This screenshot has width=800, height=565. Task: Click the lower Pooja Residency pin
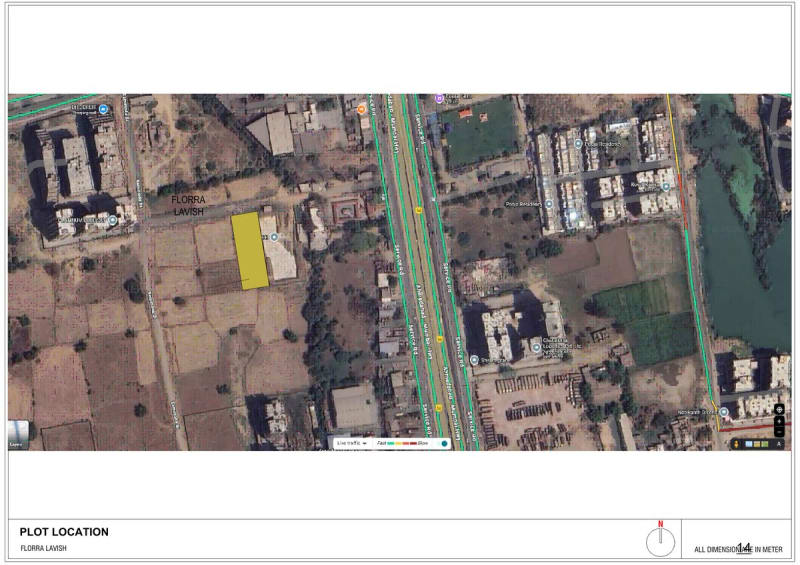[549, 204]
